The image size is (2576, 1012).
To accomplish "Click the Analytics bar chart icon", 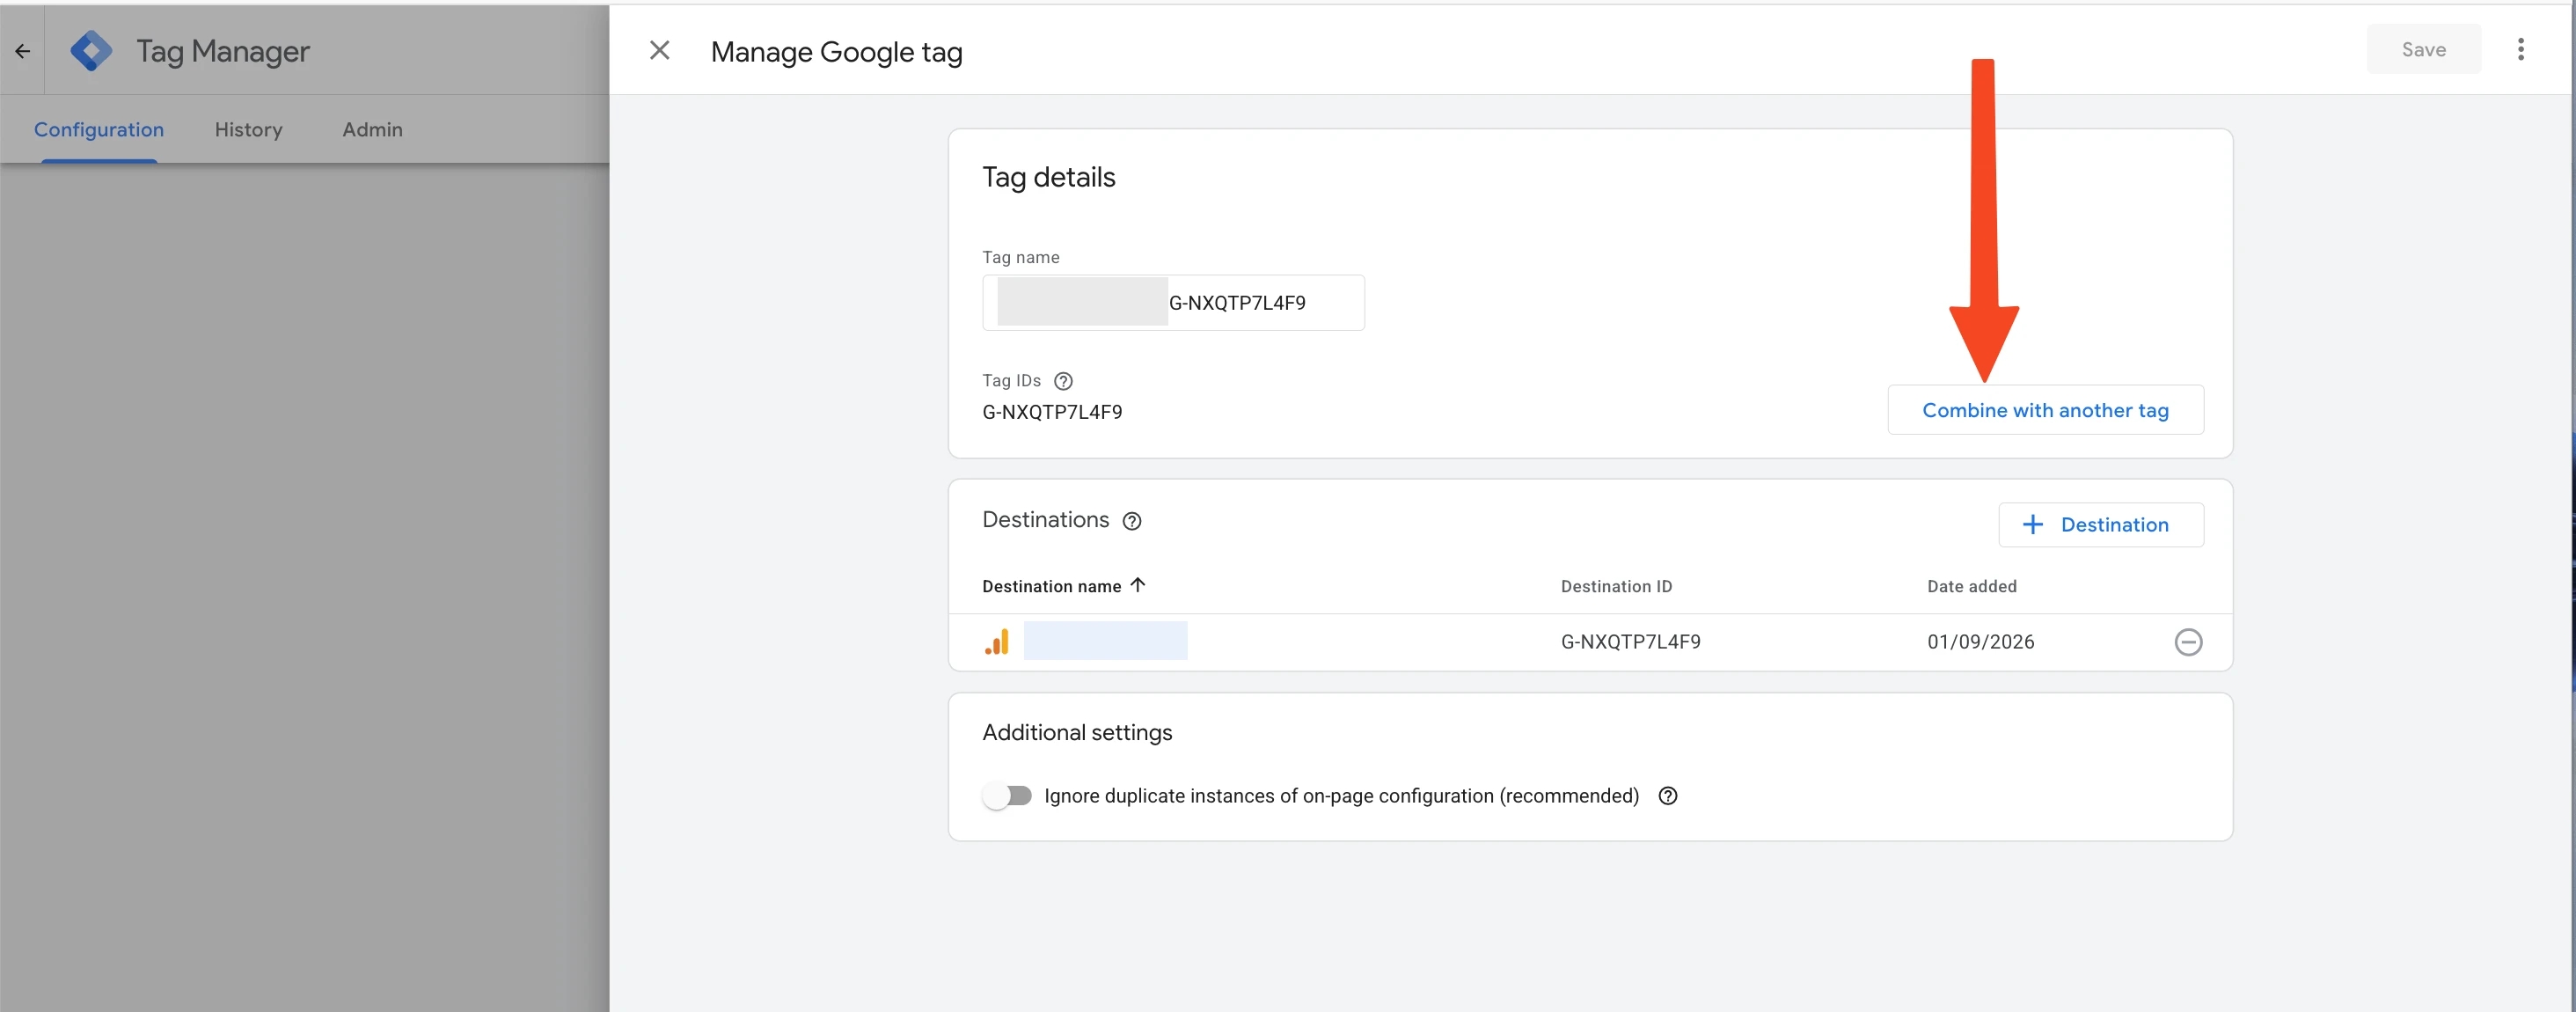I will [997, 641].
